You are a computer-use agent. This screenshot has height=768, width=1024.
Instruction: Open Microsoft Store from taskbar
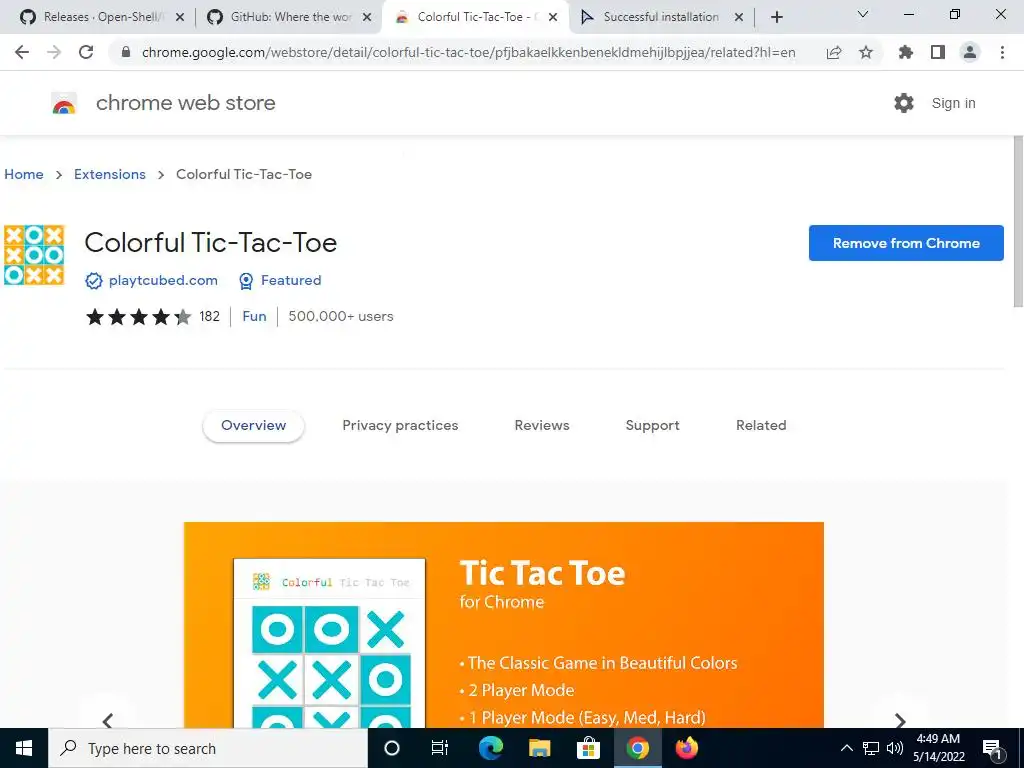[x=588, y=748]
